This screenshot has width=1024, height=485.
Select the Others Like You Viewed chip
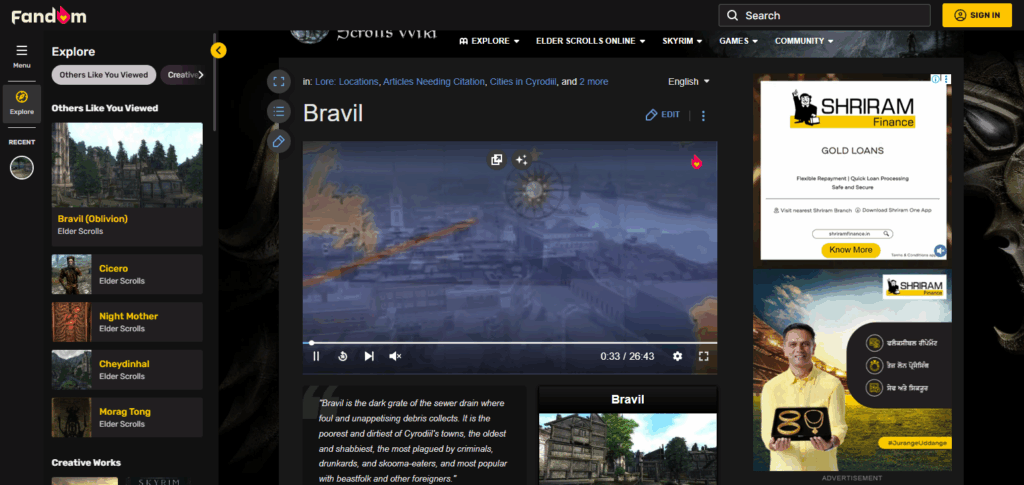coord(104,75)
